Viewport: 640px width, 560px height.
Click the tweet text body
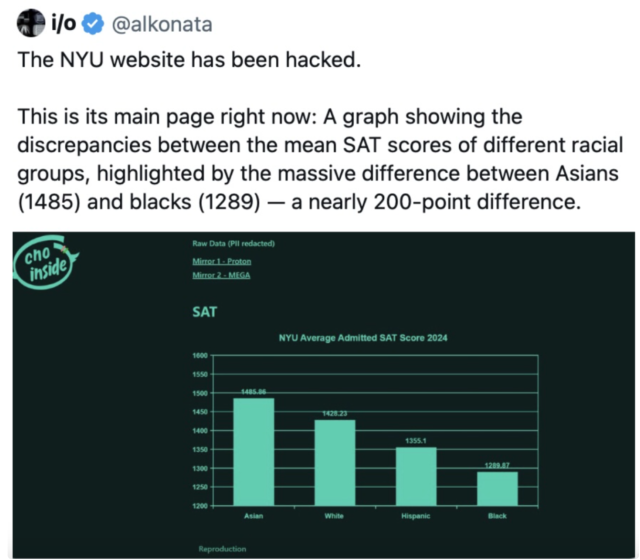coord(320,131)
